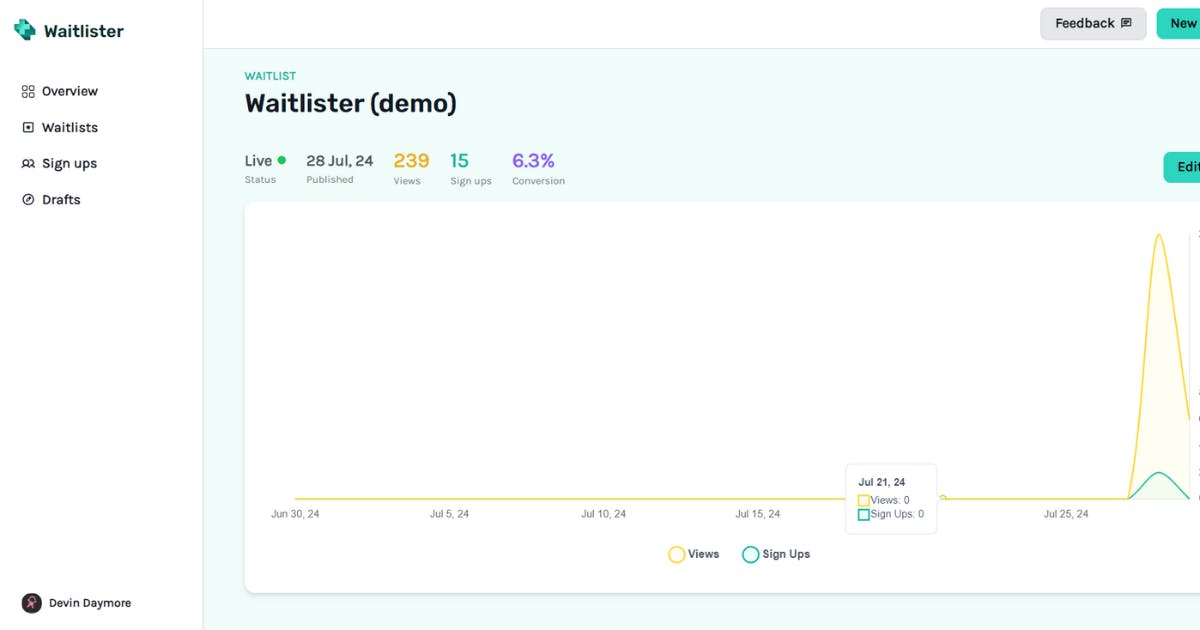
Task: Click the teal Sign Ups peak on chart
Action: [x=1158, y=473]
